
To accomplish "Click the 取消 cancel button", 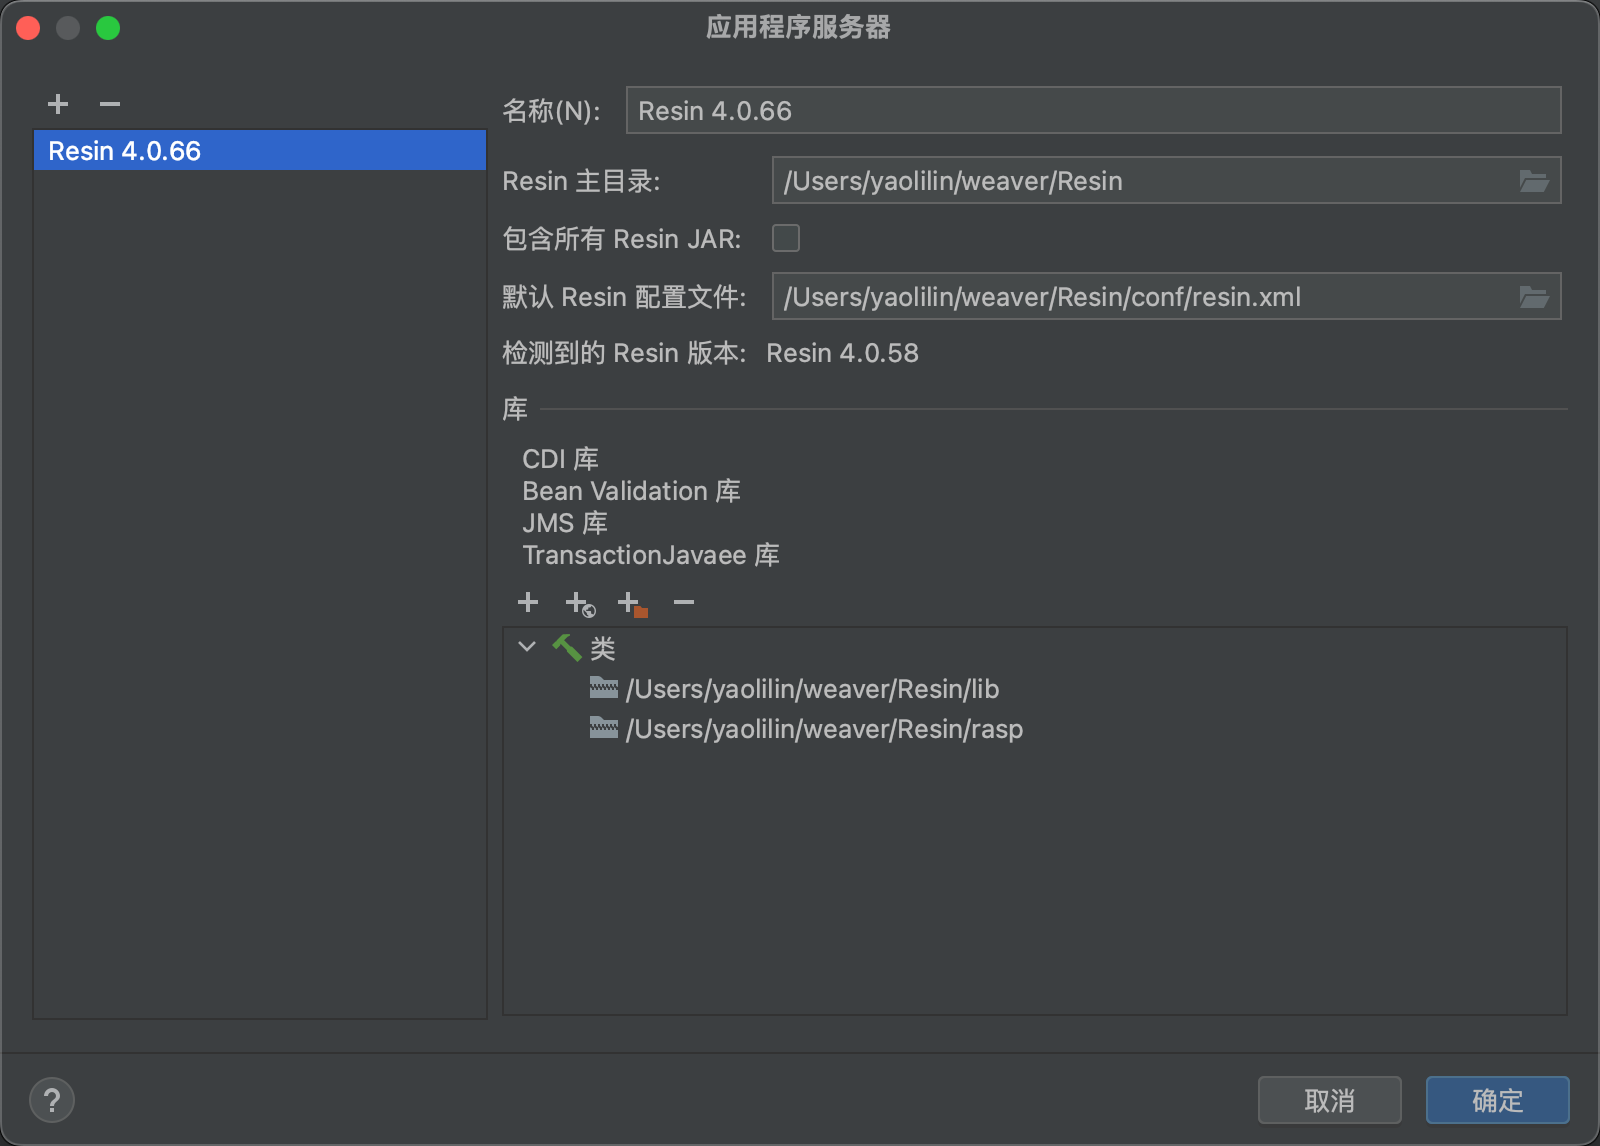I will (x=1329, y=1100).
